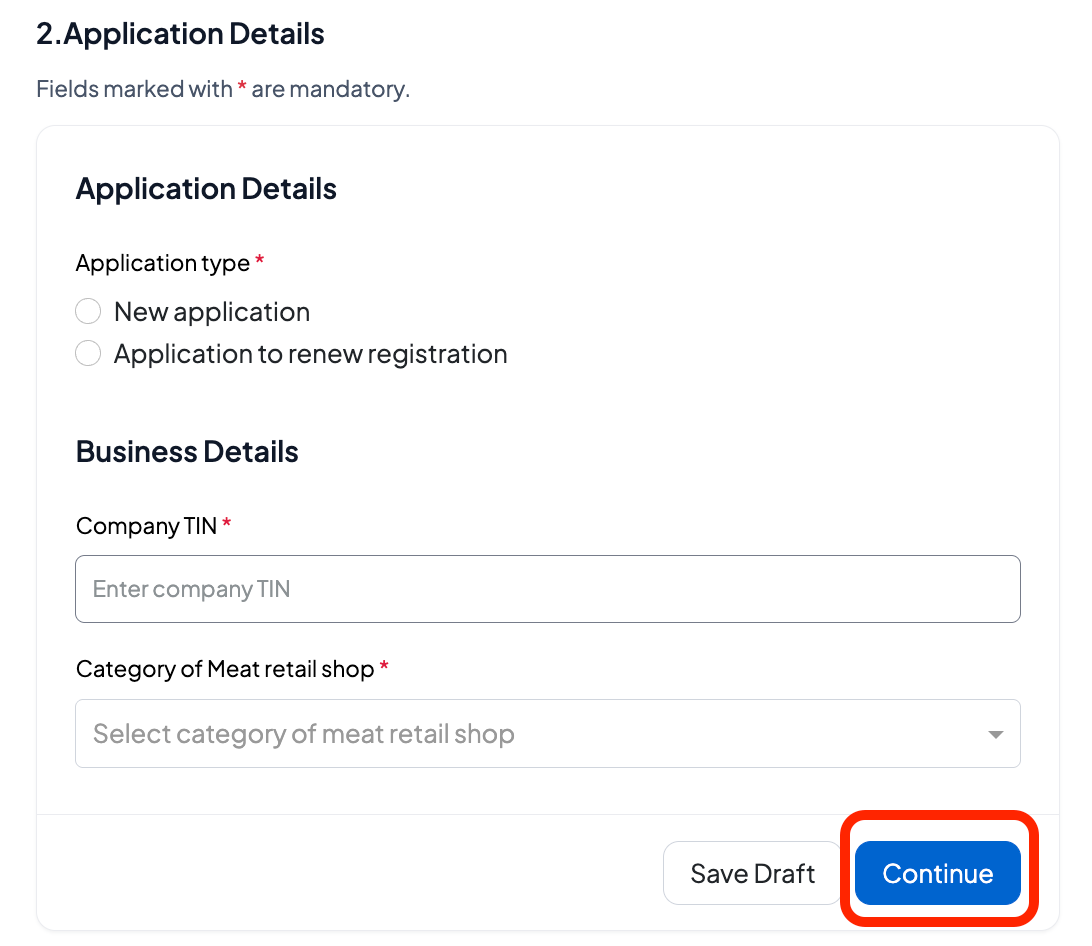Click the bold 'Application Details' card heading
This screenshot has height=946, width=1092.
[x=206, y=189]
